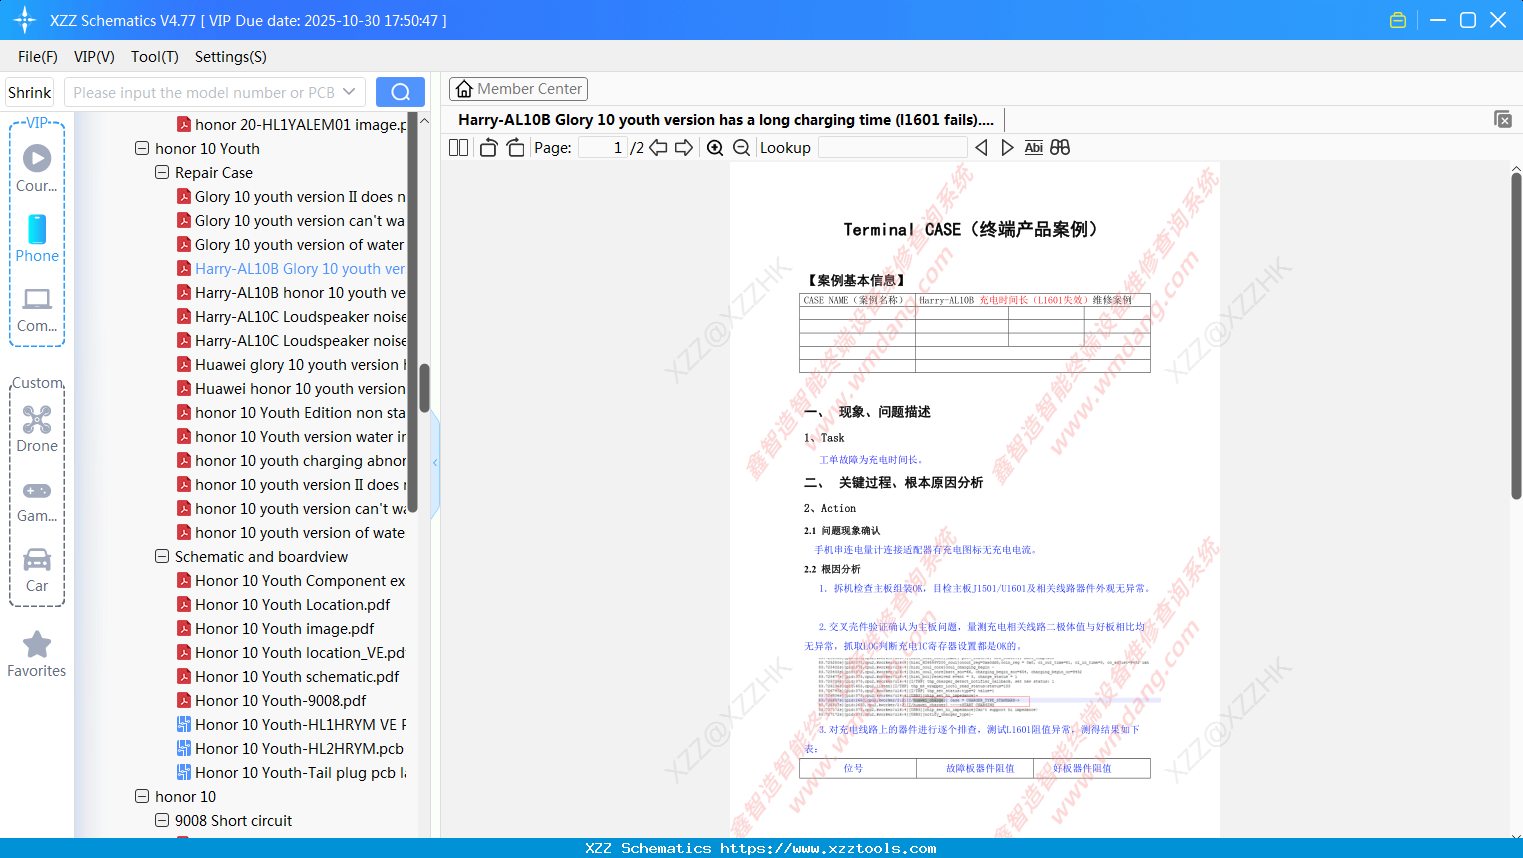Open 'Glory 10 youth version II does' PDF
This screenshot has width=1523, height=858.
pyautogui.click(x=292, y=196)
